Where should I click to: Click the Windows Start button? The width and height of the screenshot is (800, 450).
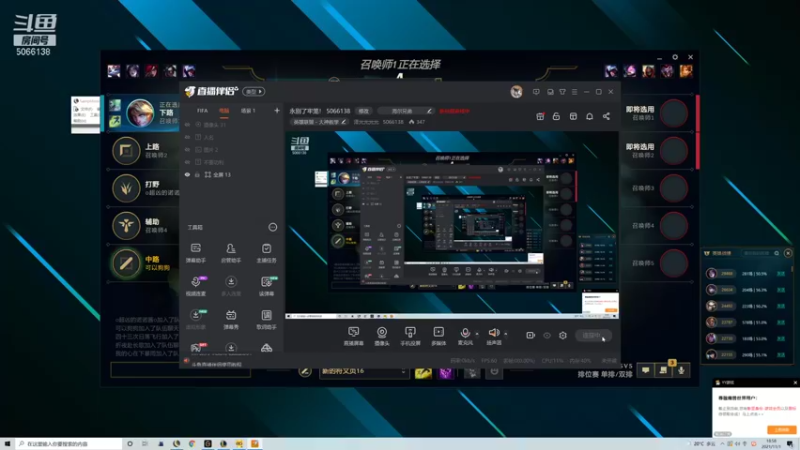pos(7,444)
